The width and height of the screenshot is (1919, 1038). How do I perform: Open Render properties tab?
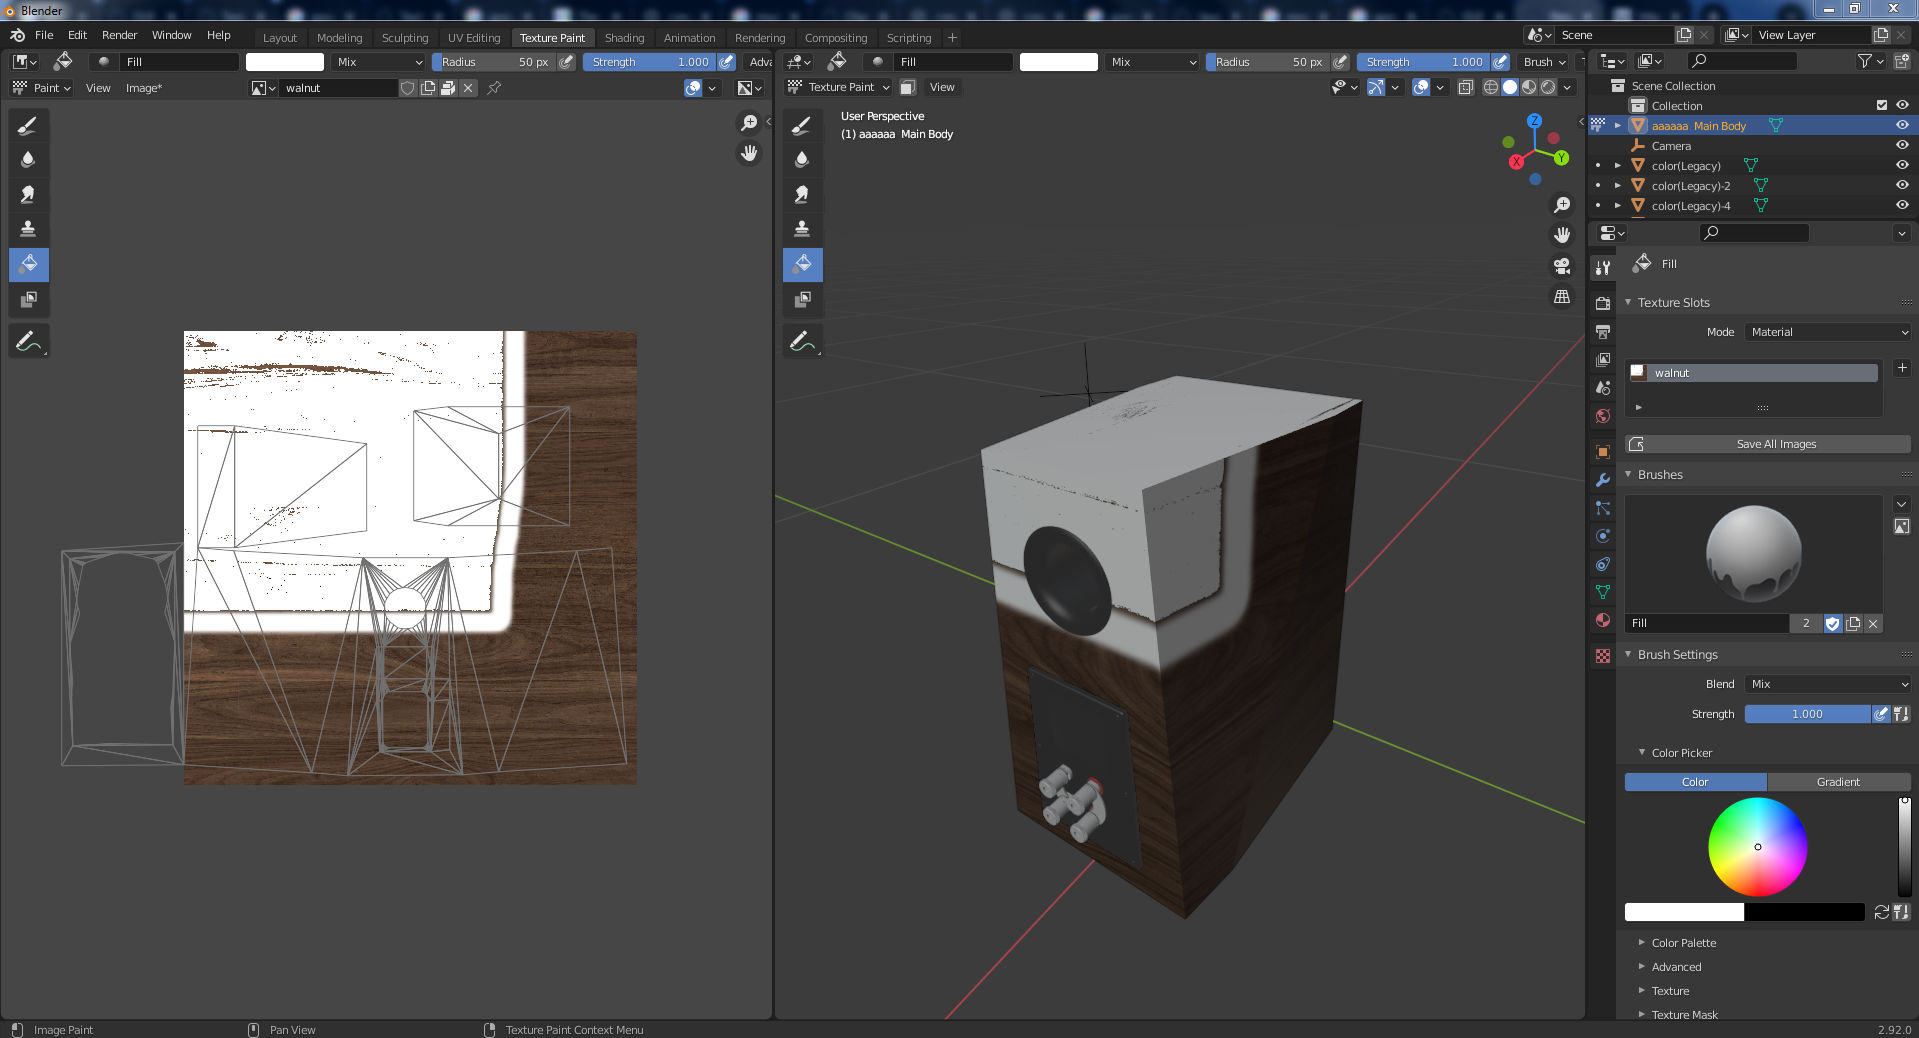pyautogui.click(x=1603, y=303)
